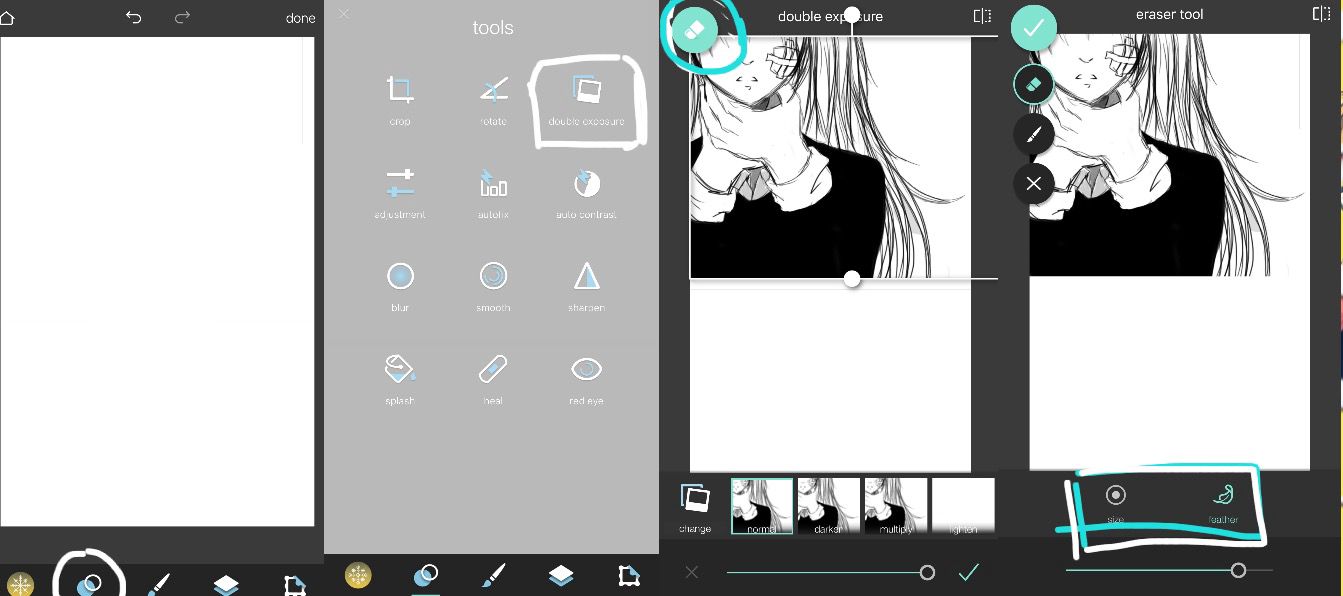Redo the last undone edit
This screenshot has height=596, width=1343.
[x=182, y=18]
